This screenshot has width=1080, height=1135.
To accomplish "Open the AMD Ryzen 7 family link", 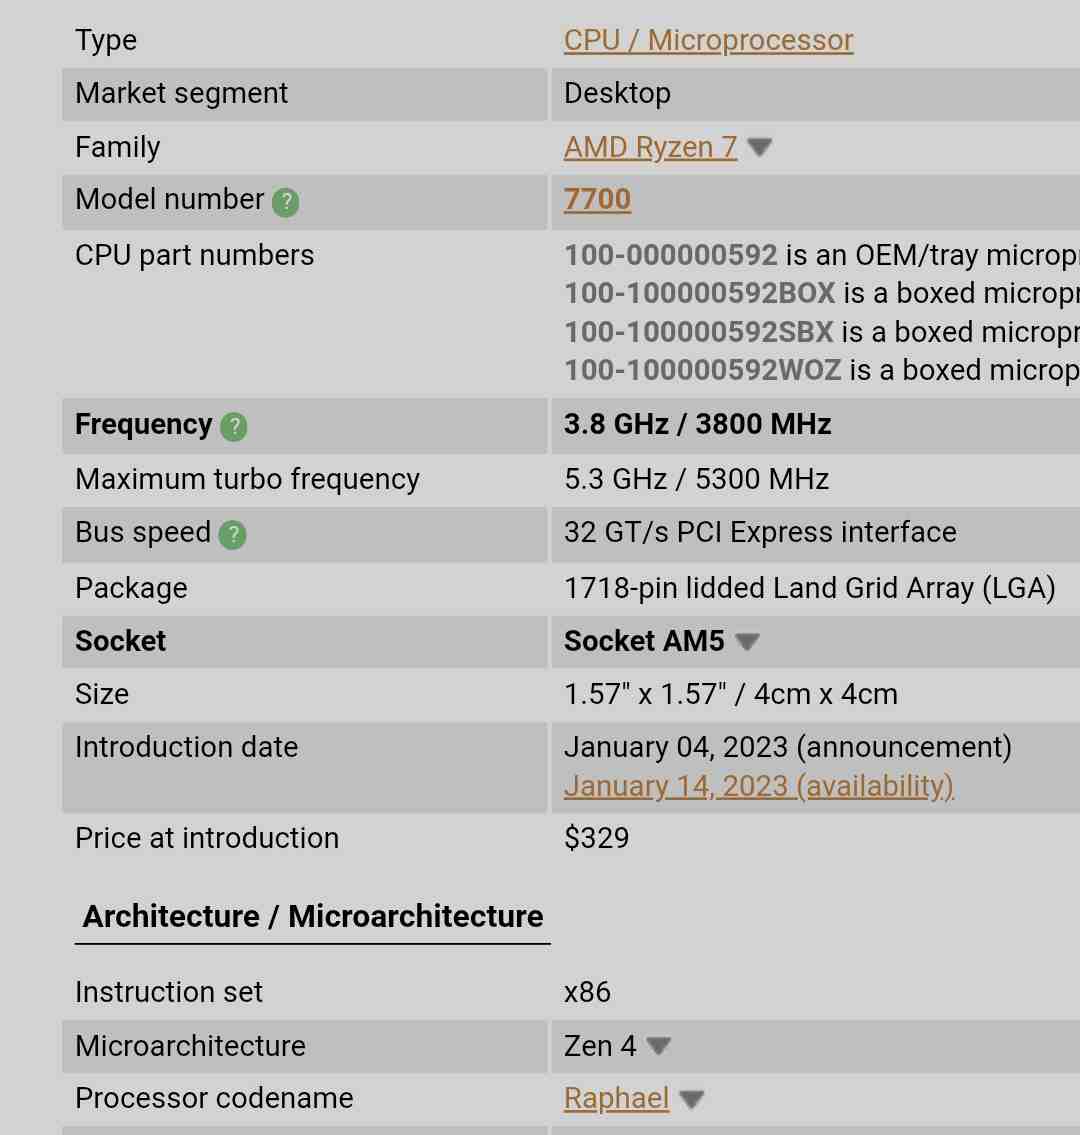I will [650, 148].
